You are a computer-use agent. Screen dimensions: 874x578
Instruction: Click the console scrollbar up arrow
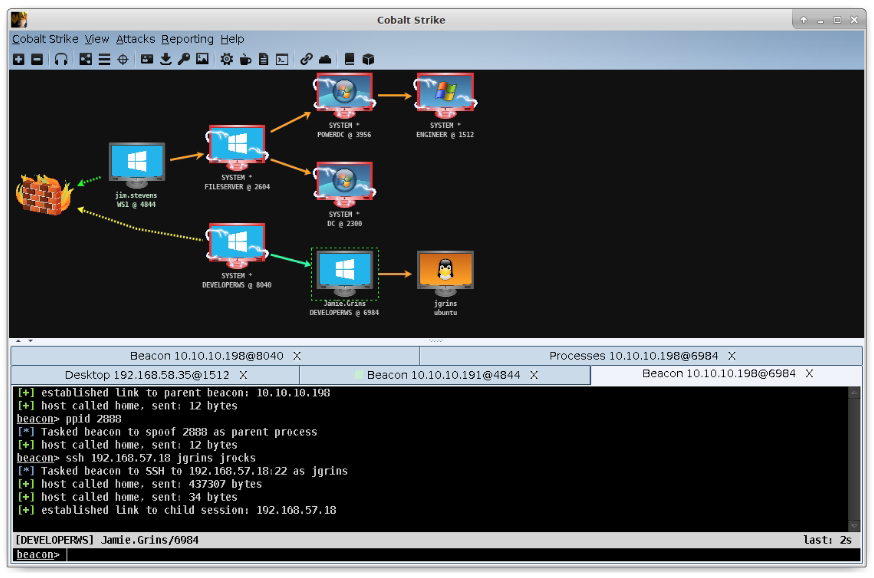(854, 393)
